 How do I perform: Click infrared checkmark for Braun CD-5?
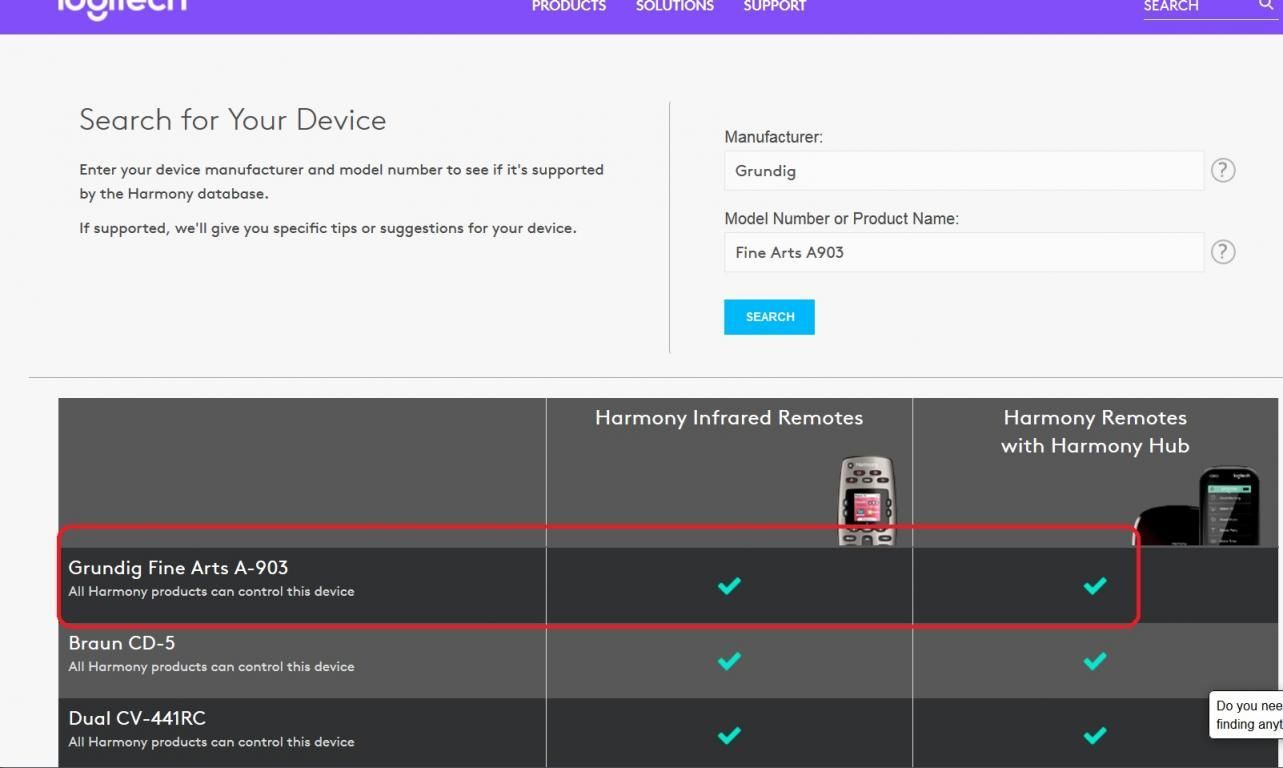coord(729,660)
